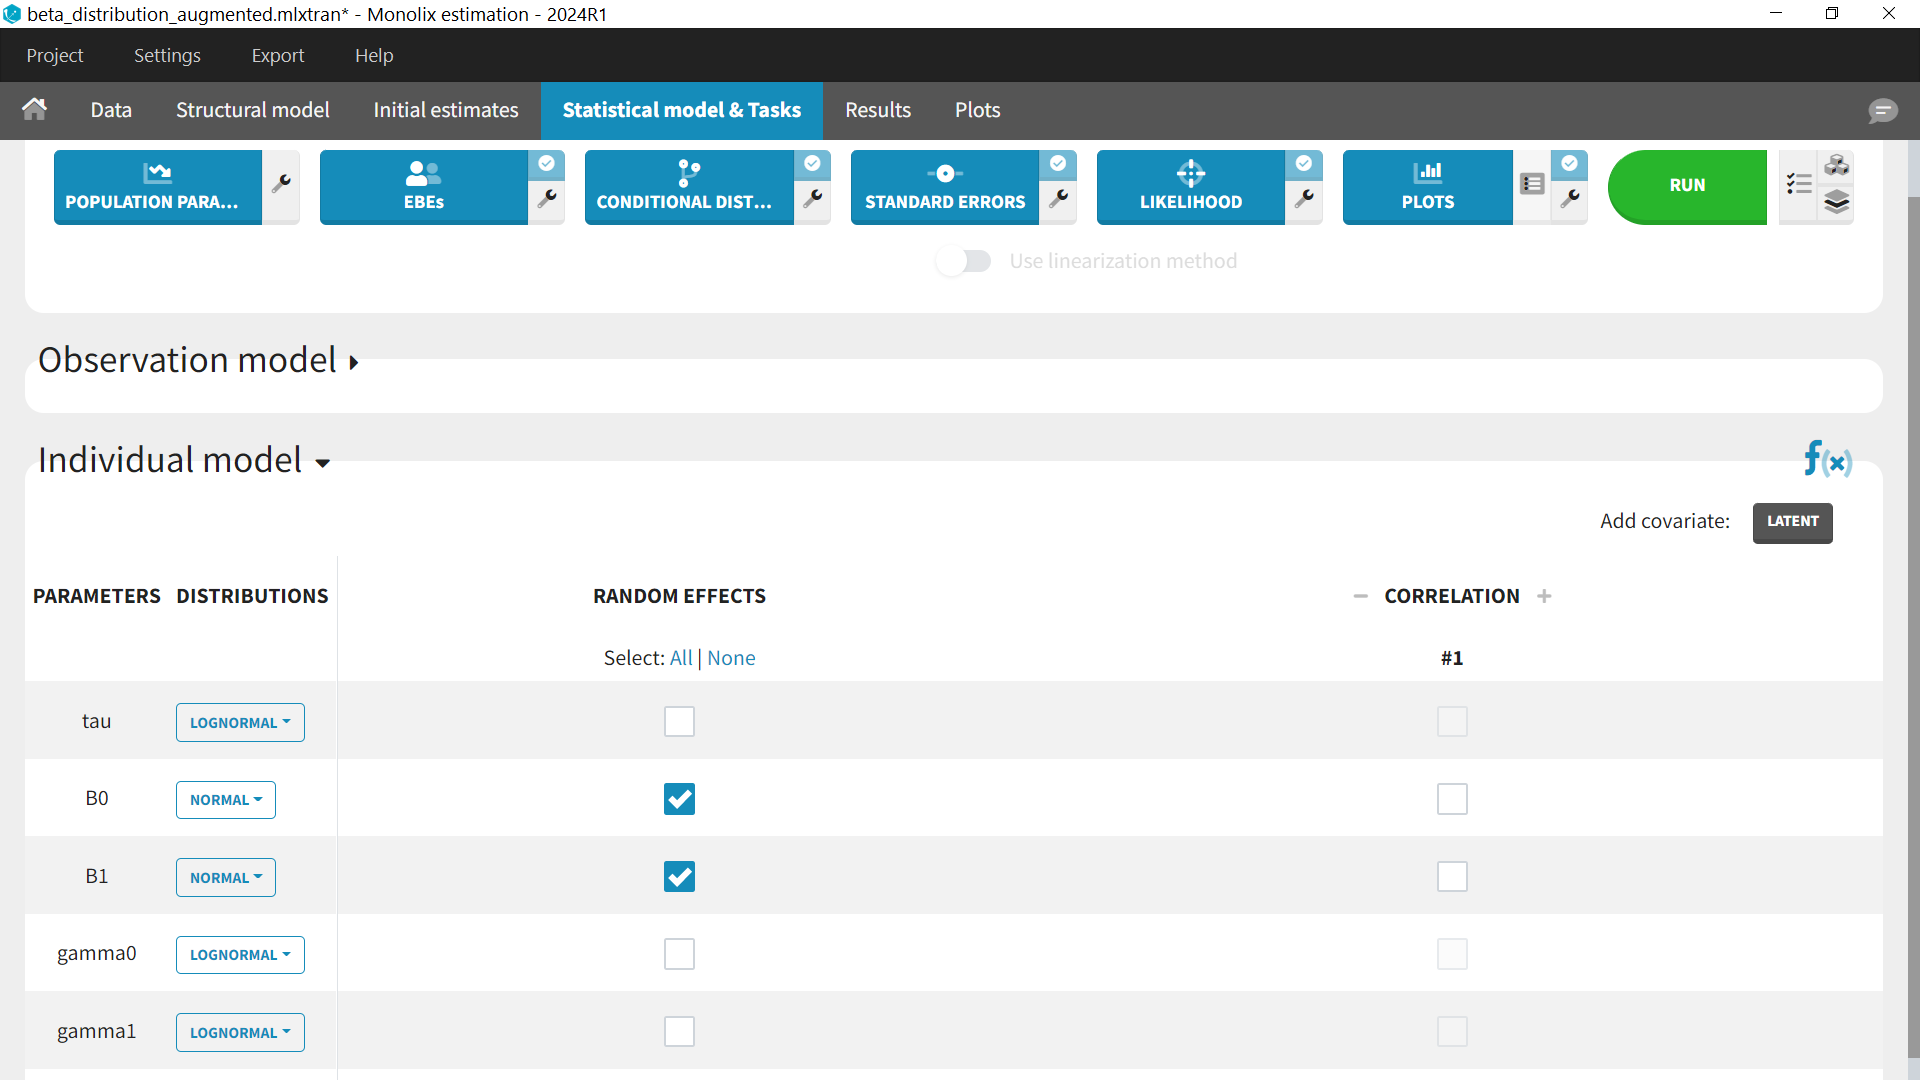Open the Export menu

(x=277, y=55)
